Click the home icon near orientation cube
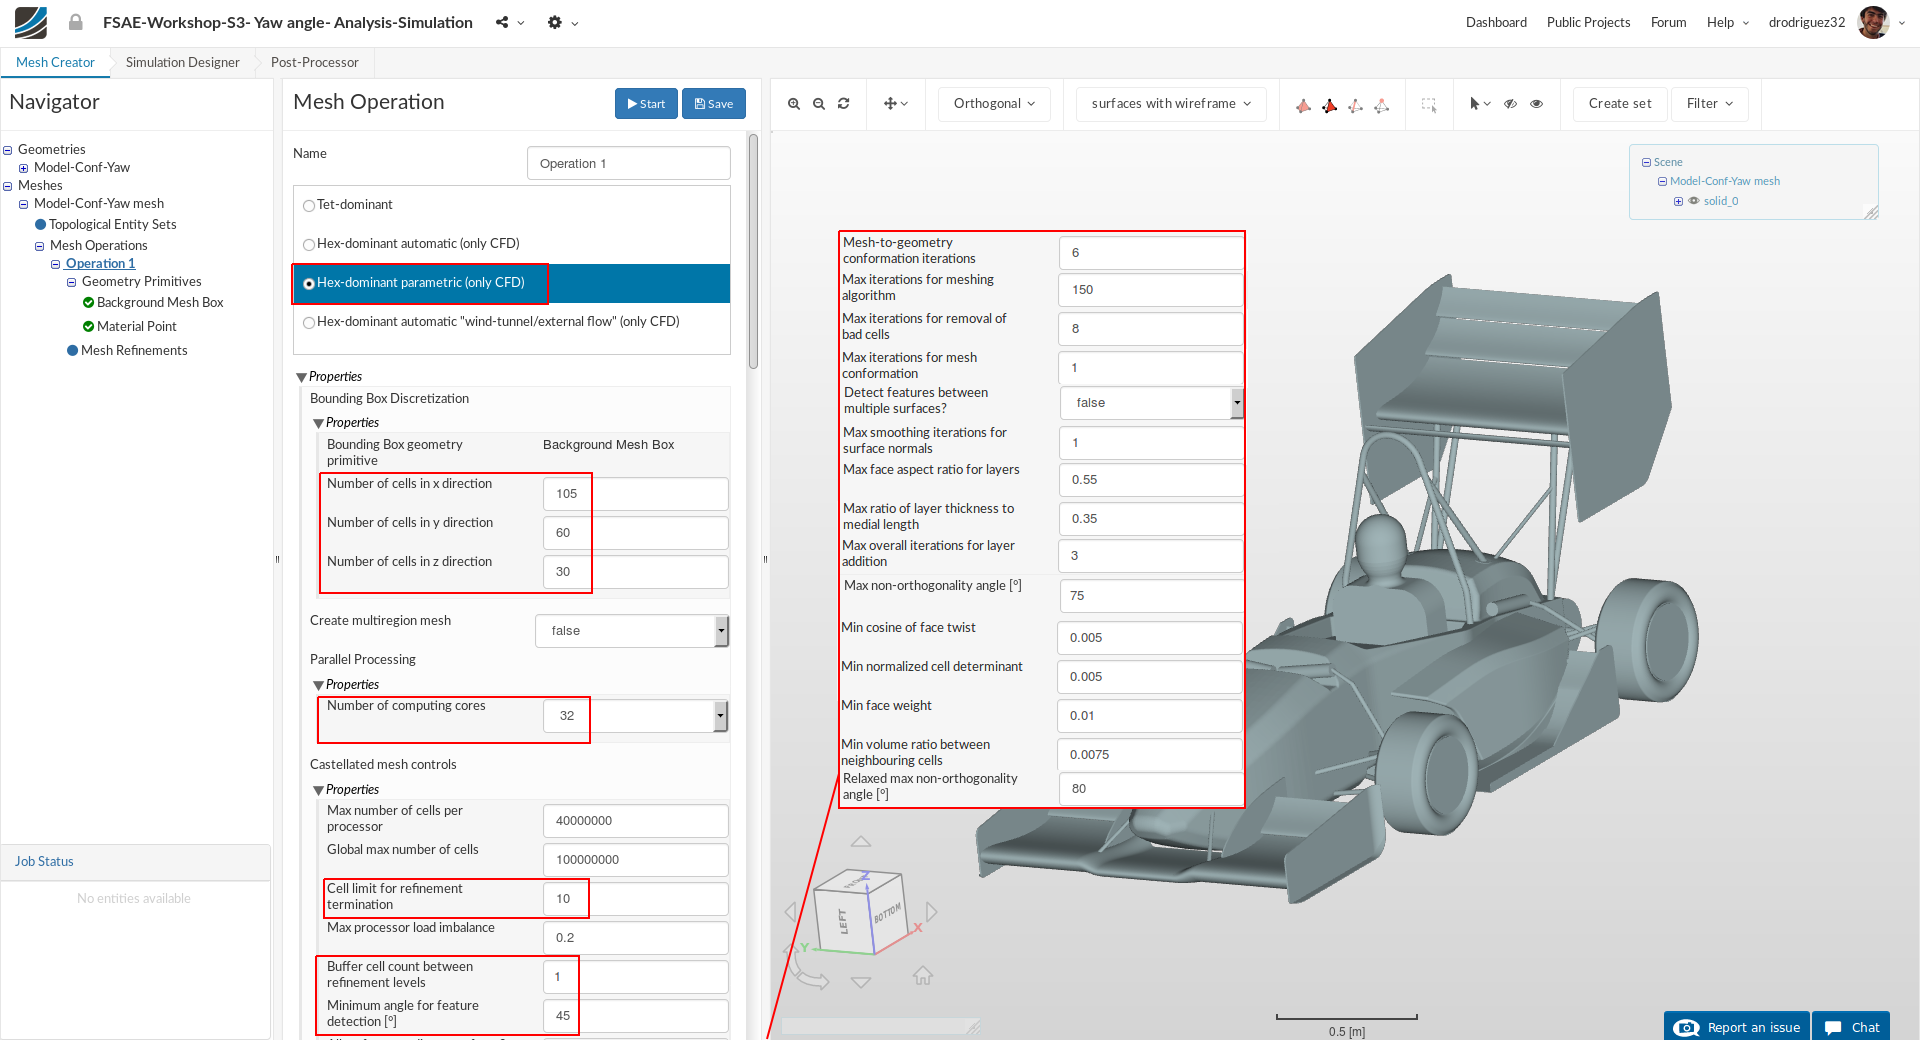Image resolution: width=1920 pixels, height=1040 pixels. (922, 975)
